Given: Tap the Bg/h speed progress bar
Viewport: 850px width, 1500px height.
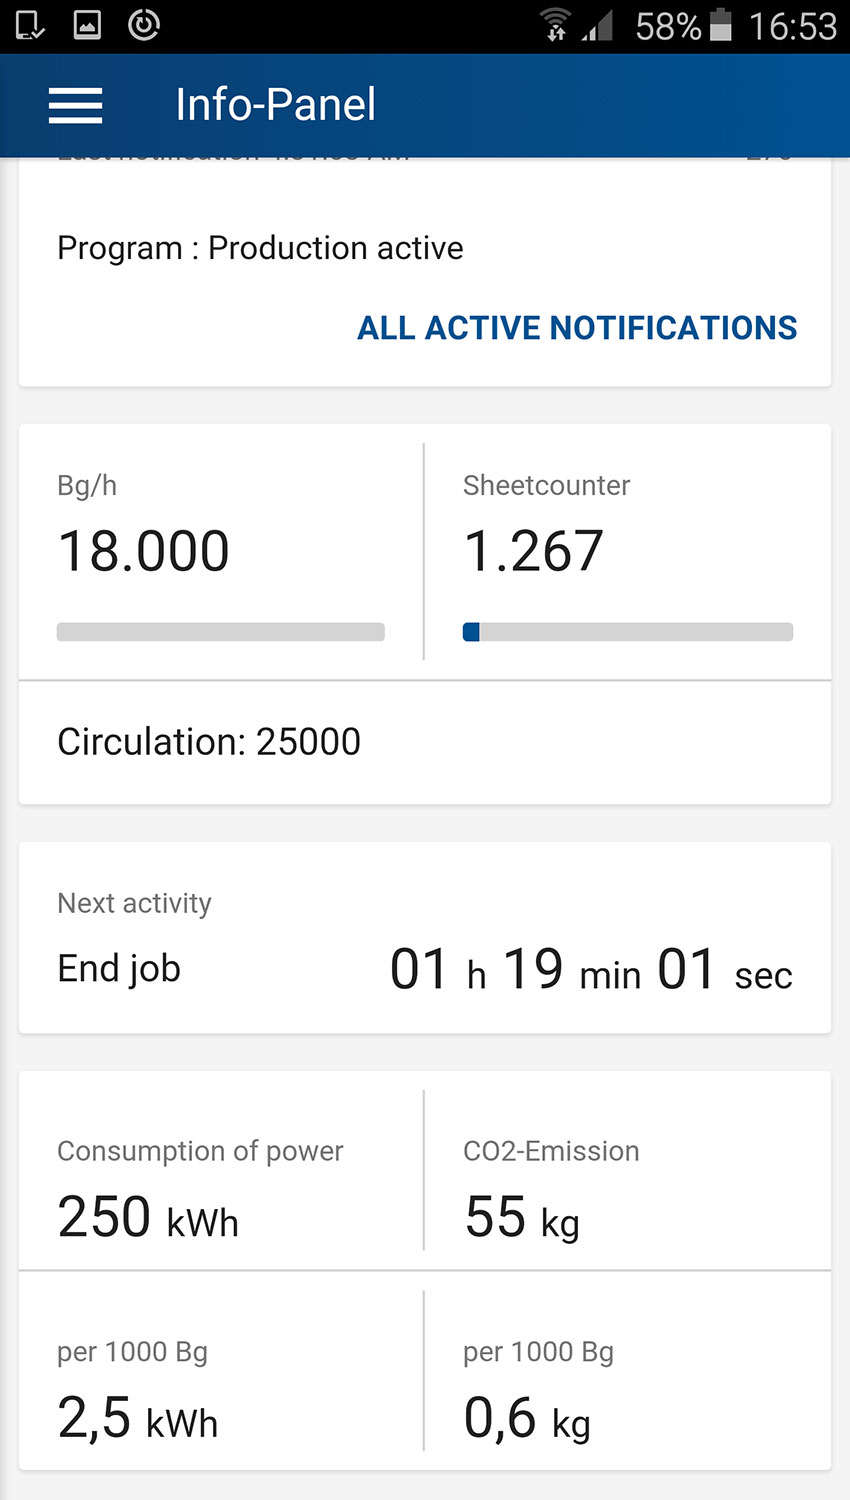Looking at the screenshot, I should click(x=221, y=632).
